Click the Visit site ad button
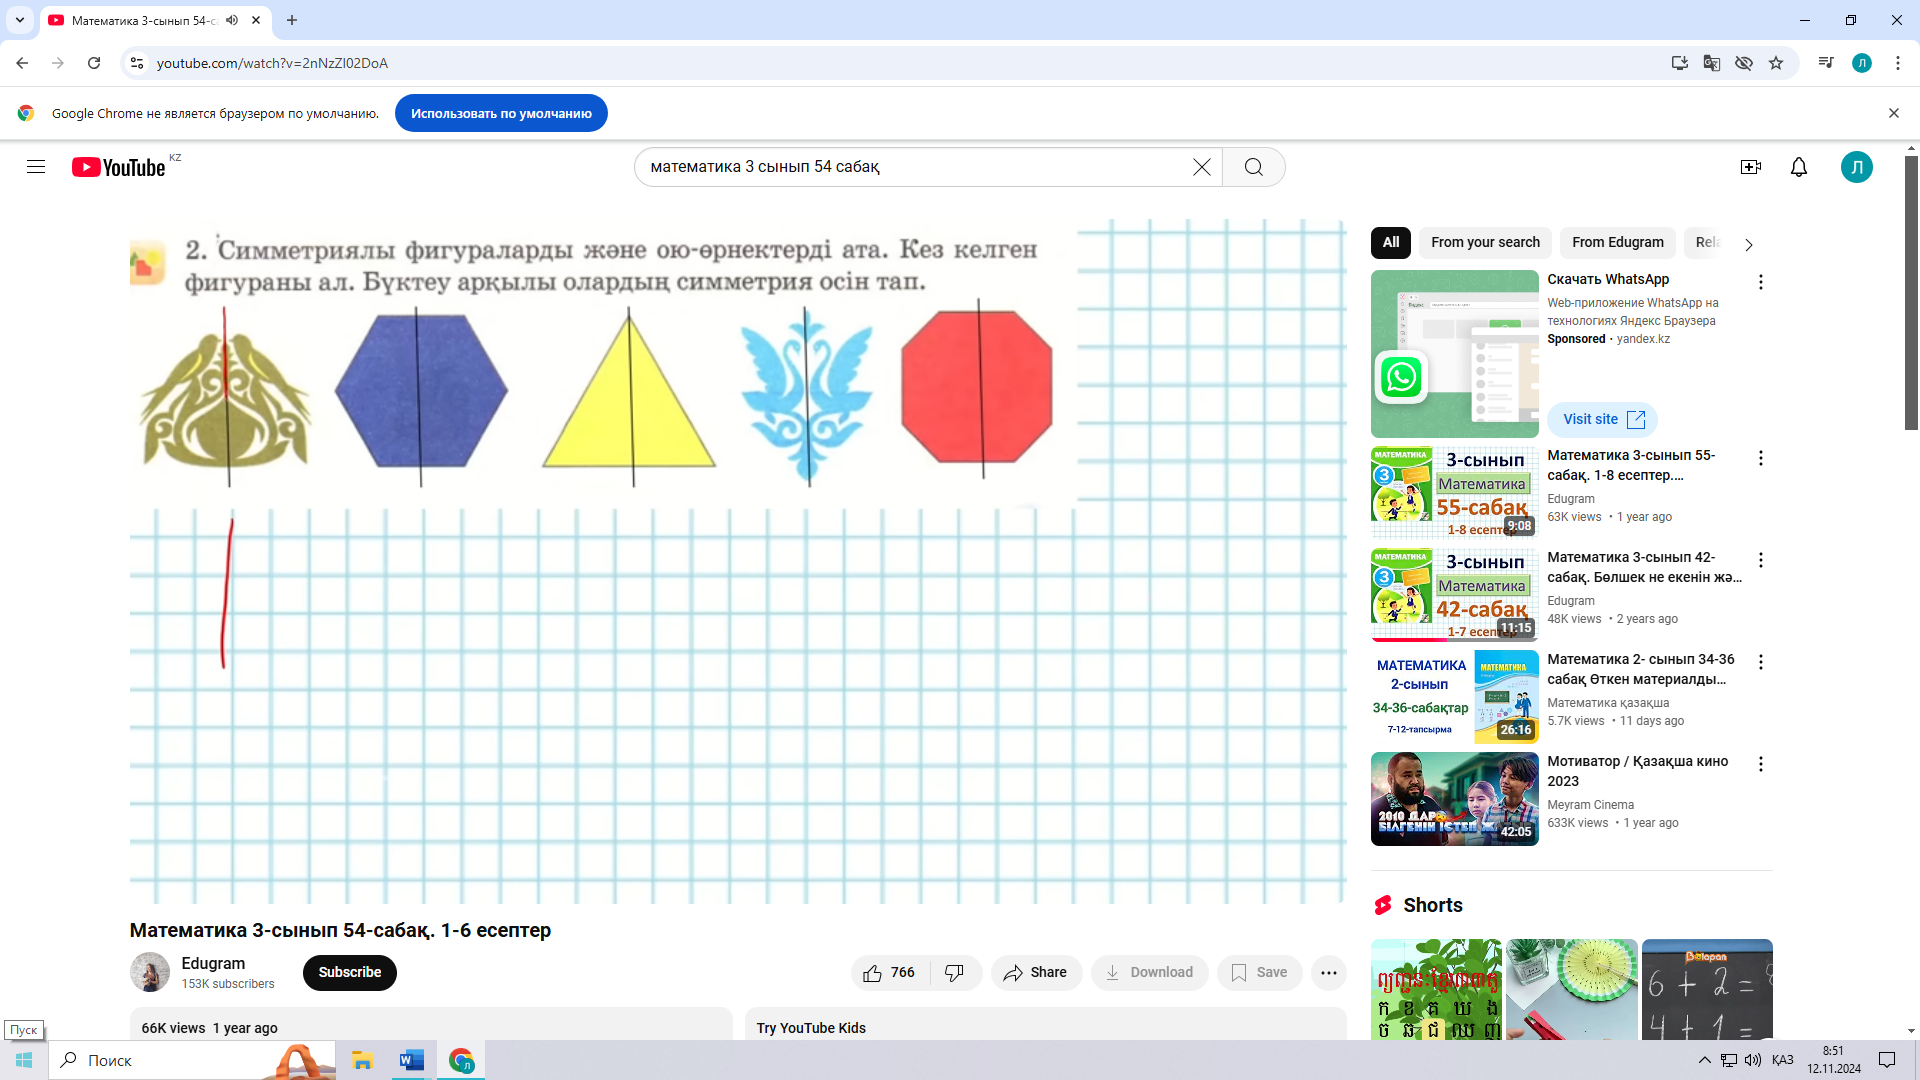This screenshot has width=1920, height=1080. (x=1602, y=420)
